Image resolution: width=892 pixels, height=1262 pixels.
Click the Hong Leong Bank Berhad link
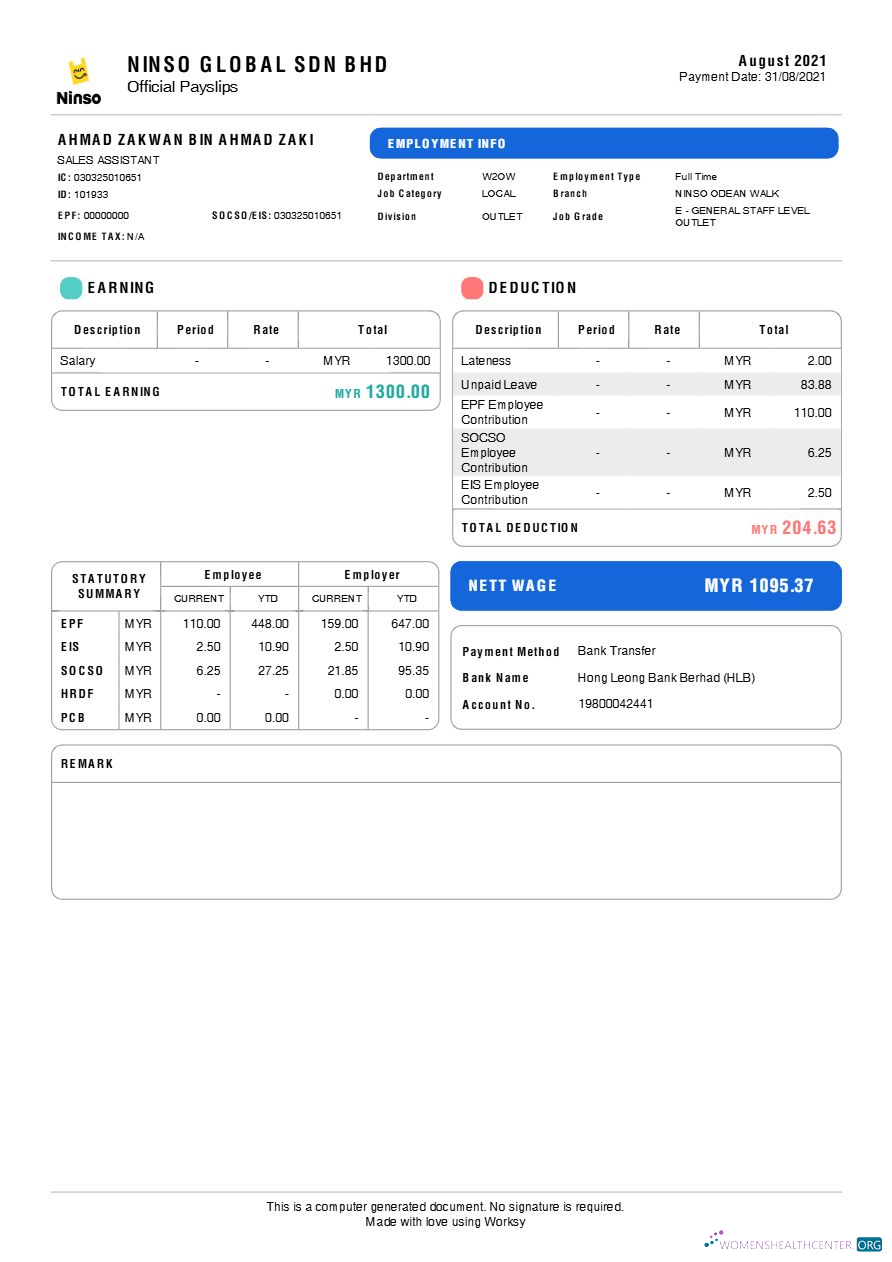pos(650,677)
